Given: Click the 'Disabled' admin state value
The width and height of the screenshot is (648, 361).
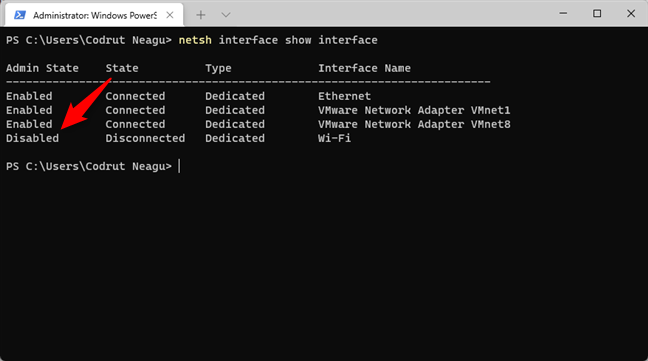Looking at the screenshot, I should point(32,138).
